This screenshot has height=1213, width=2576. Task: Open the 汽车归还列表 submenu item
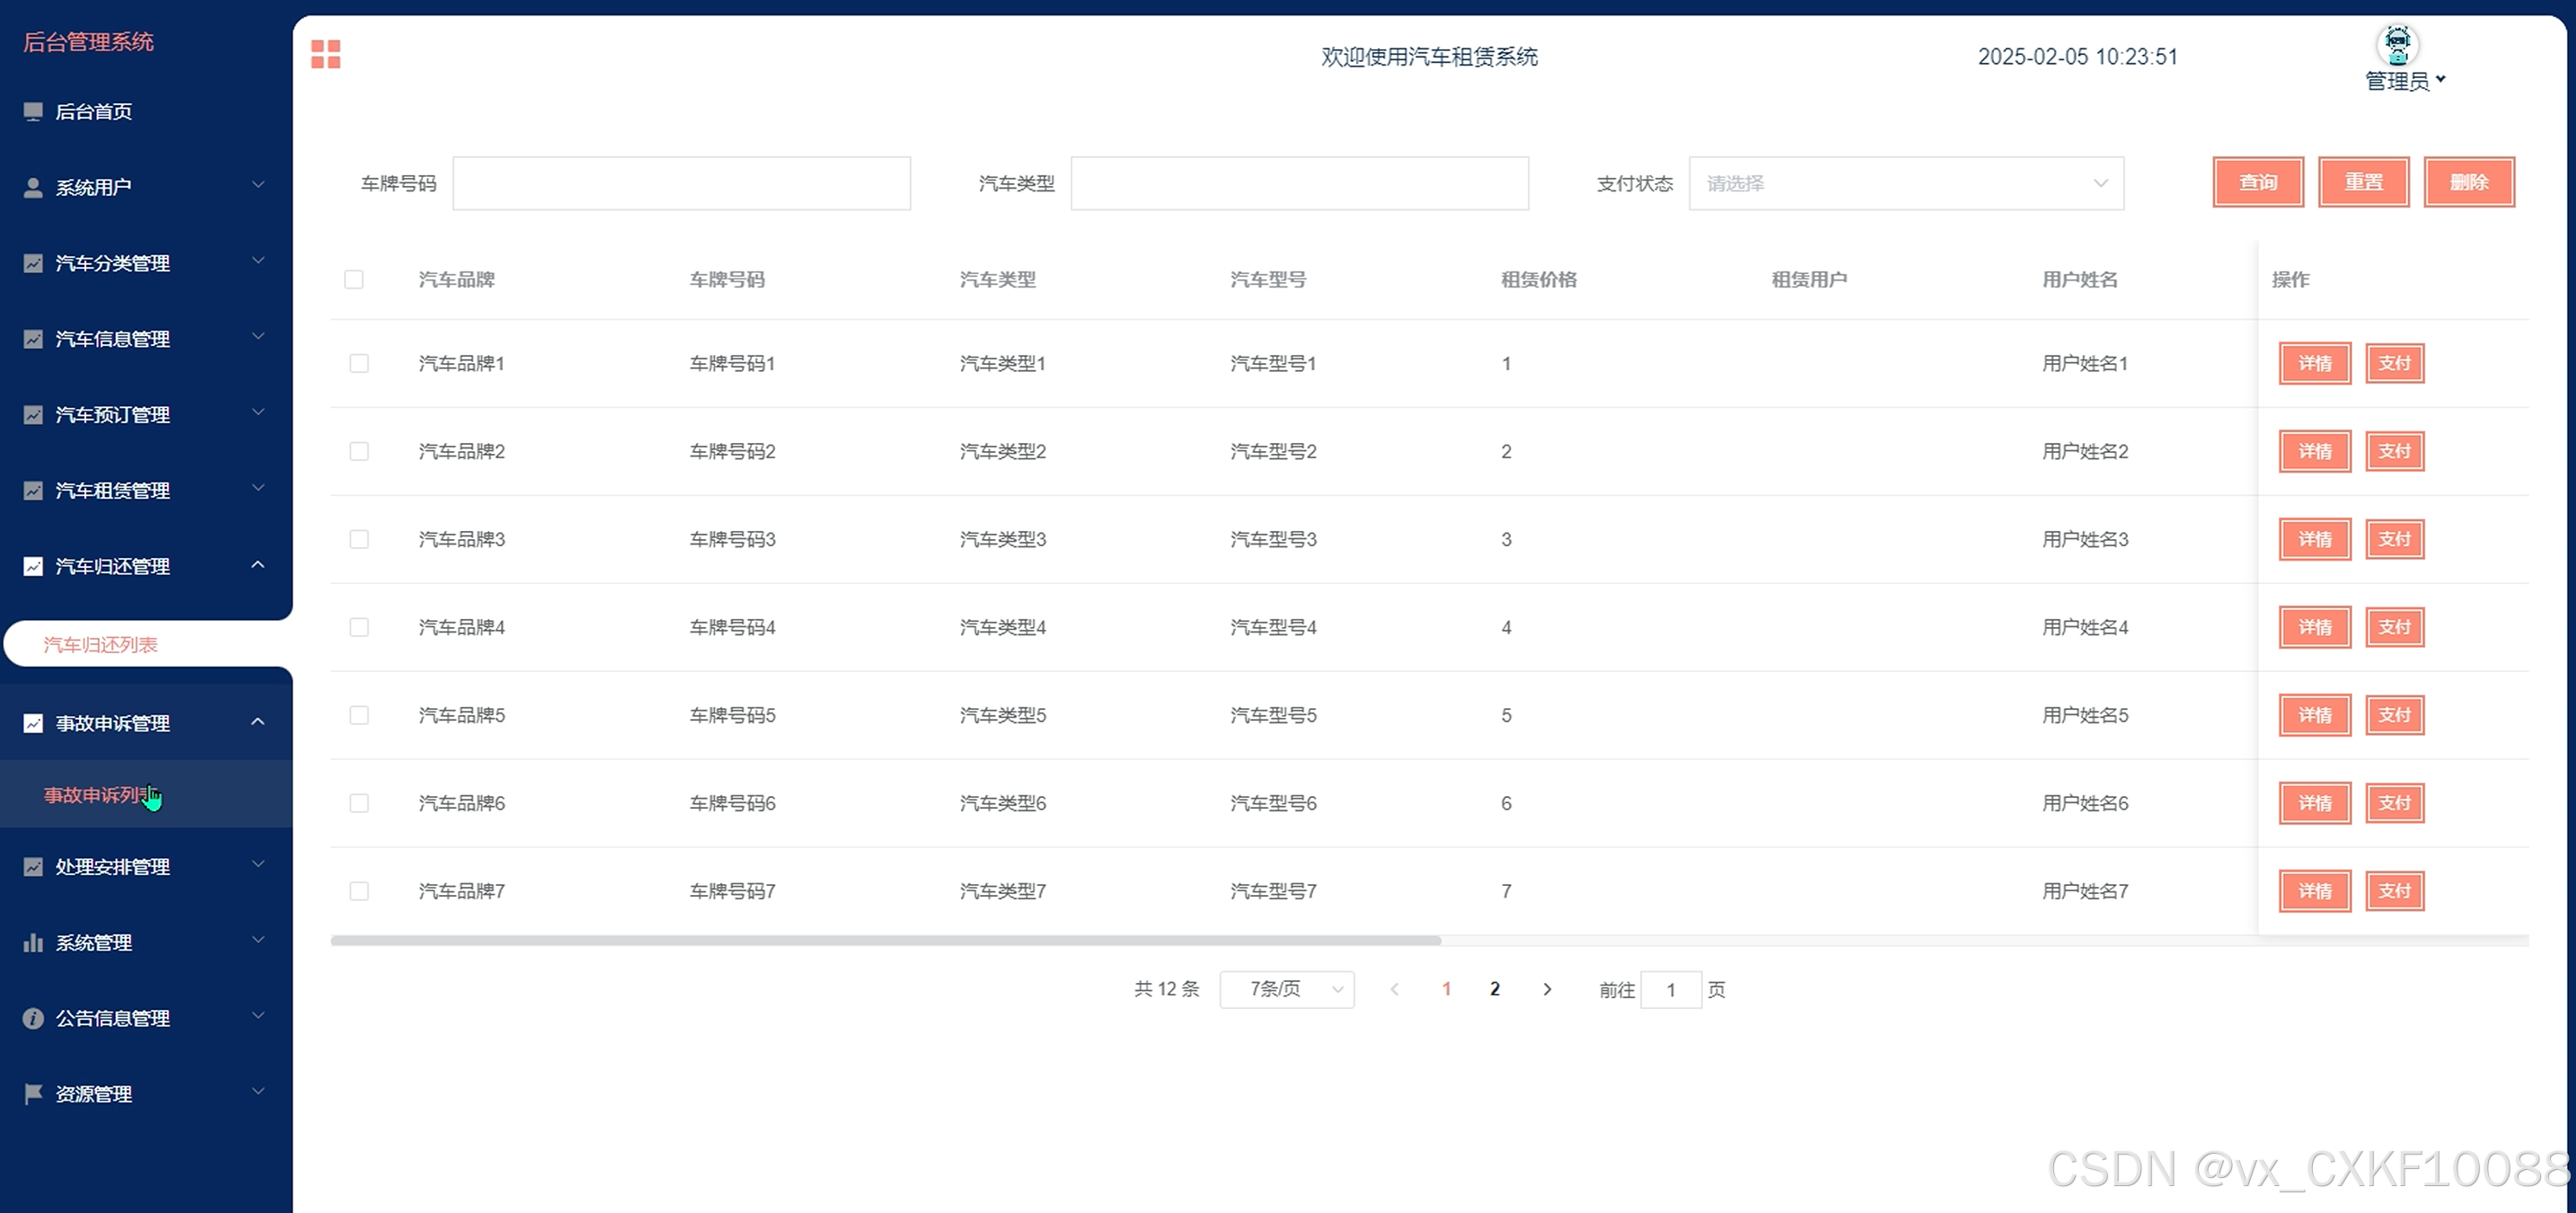tap(101, 645)
